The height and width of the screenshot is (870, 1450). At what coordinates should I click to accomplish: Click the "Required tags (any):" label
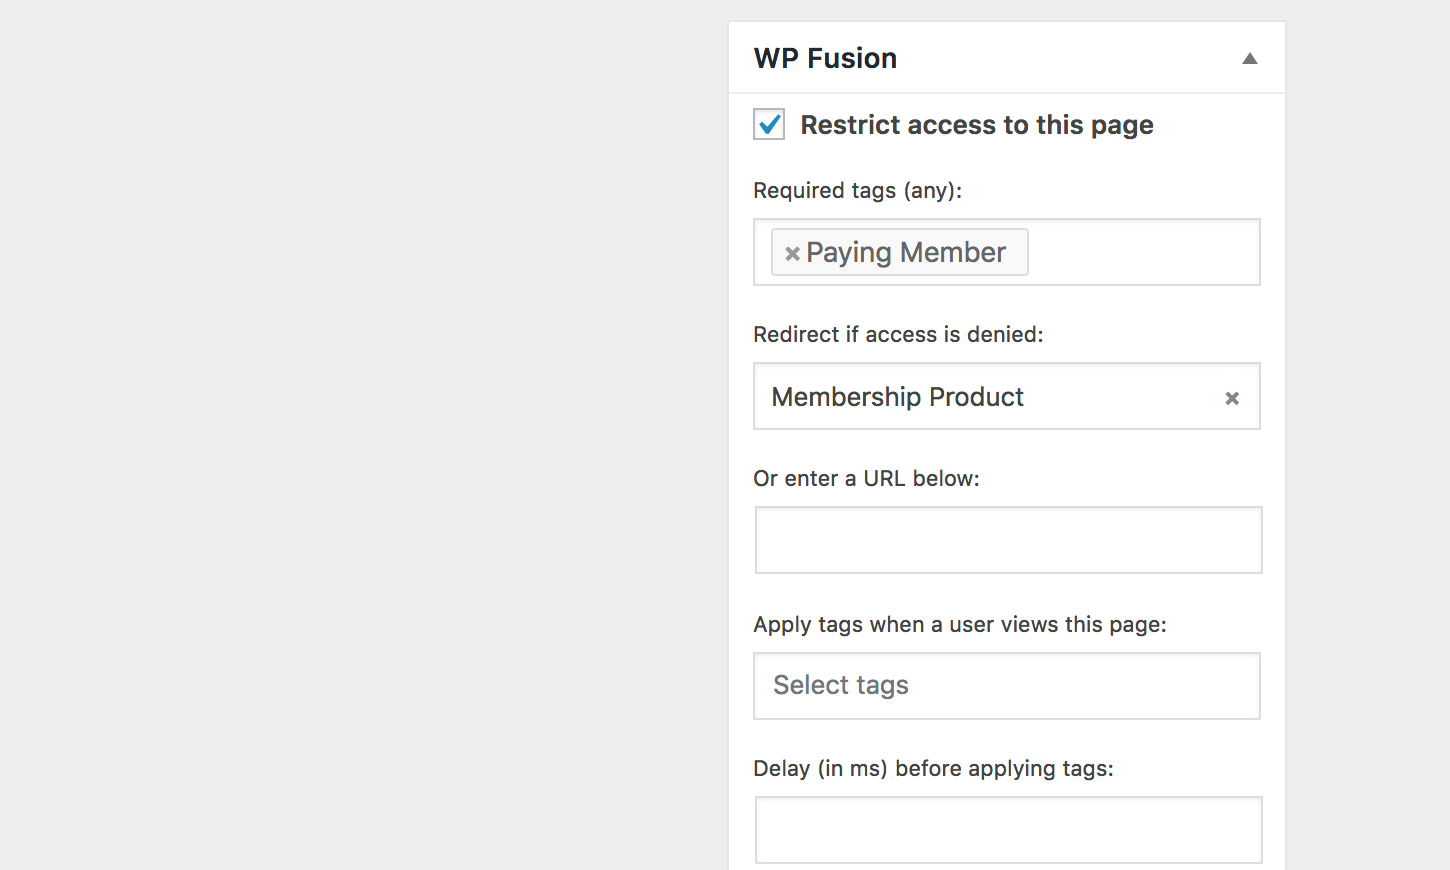point(857,190)
